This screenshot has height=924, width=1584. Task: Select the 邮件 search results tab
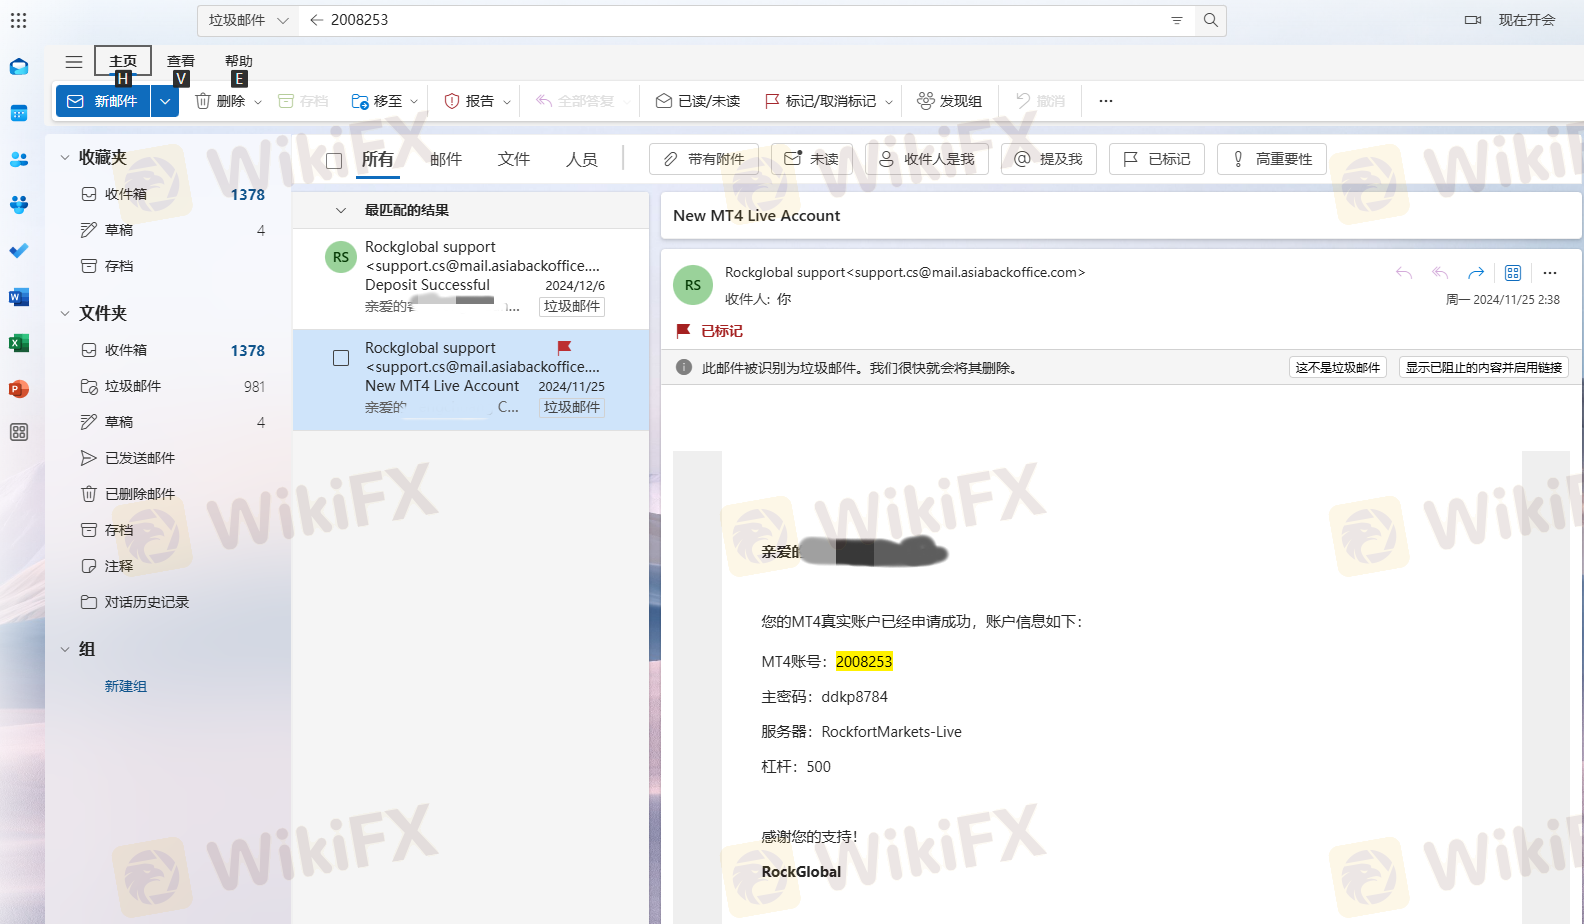pos(446,159)
